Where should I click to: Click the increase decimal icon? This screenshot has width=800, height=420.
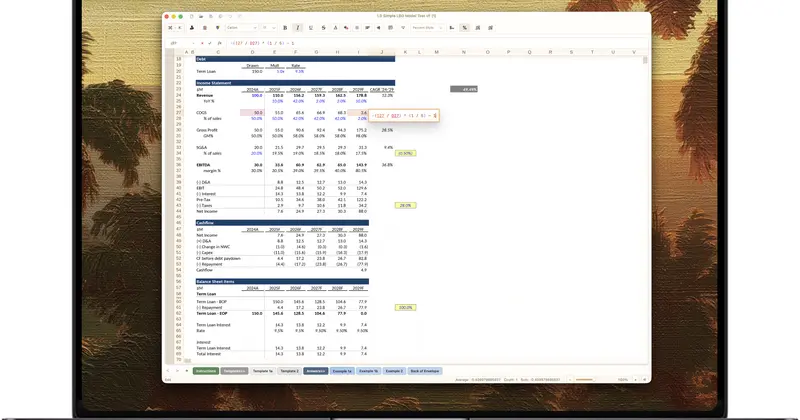point(478,28)
